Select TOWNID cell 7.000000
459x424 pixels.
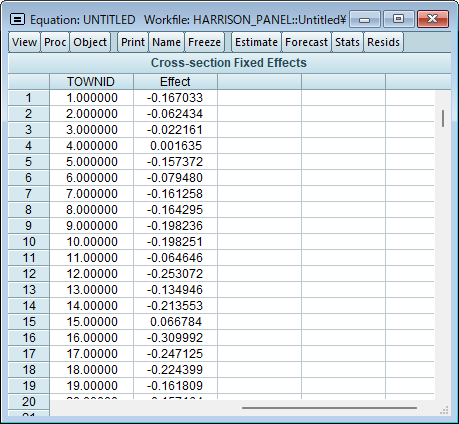click(91, 194)
